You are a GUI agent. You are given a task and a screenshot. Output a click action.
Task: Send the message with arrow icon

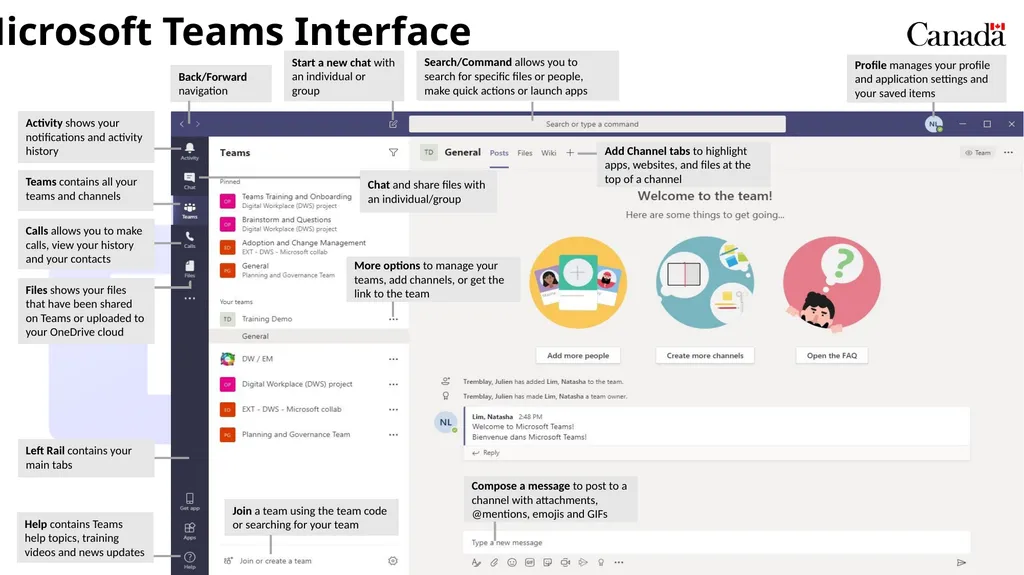coord(961,562)
